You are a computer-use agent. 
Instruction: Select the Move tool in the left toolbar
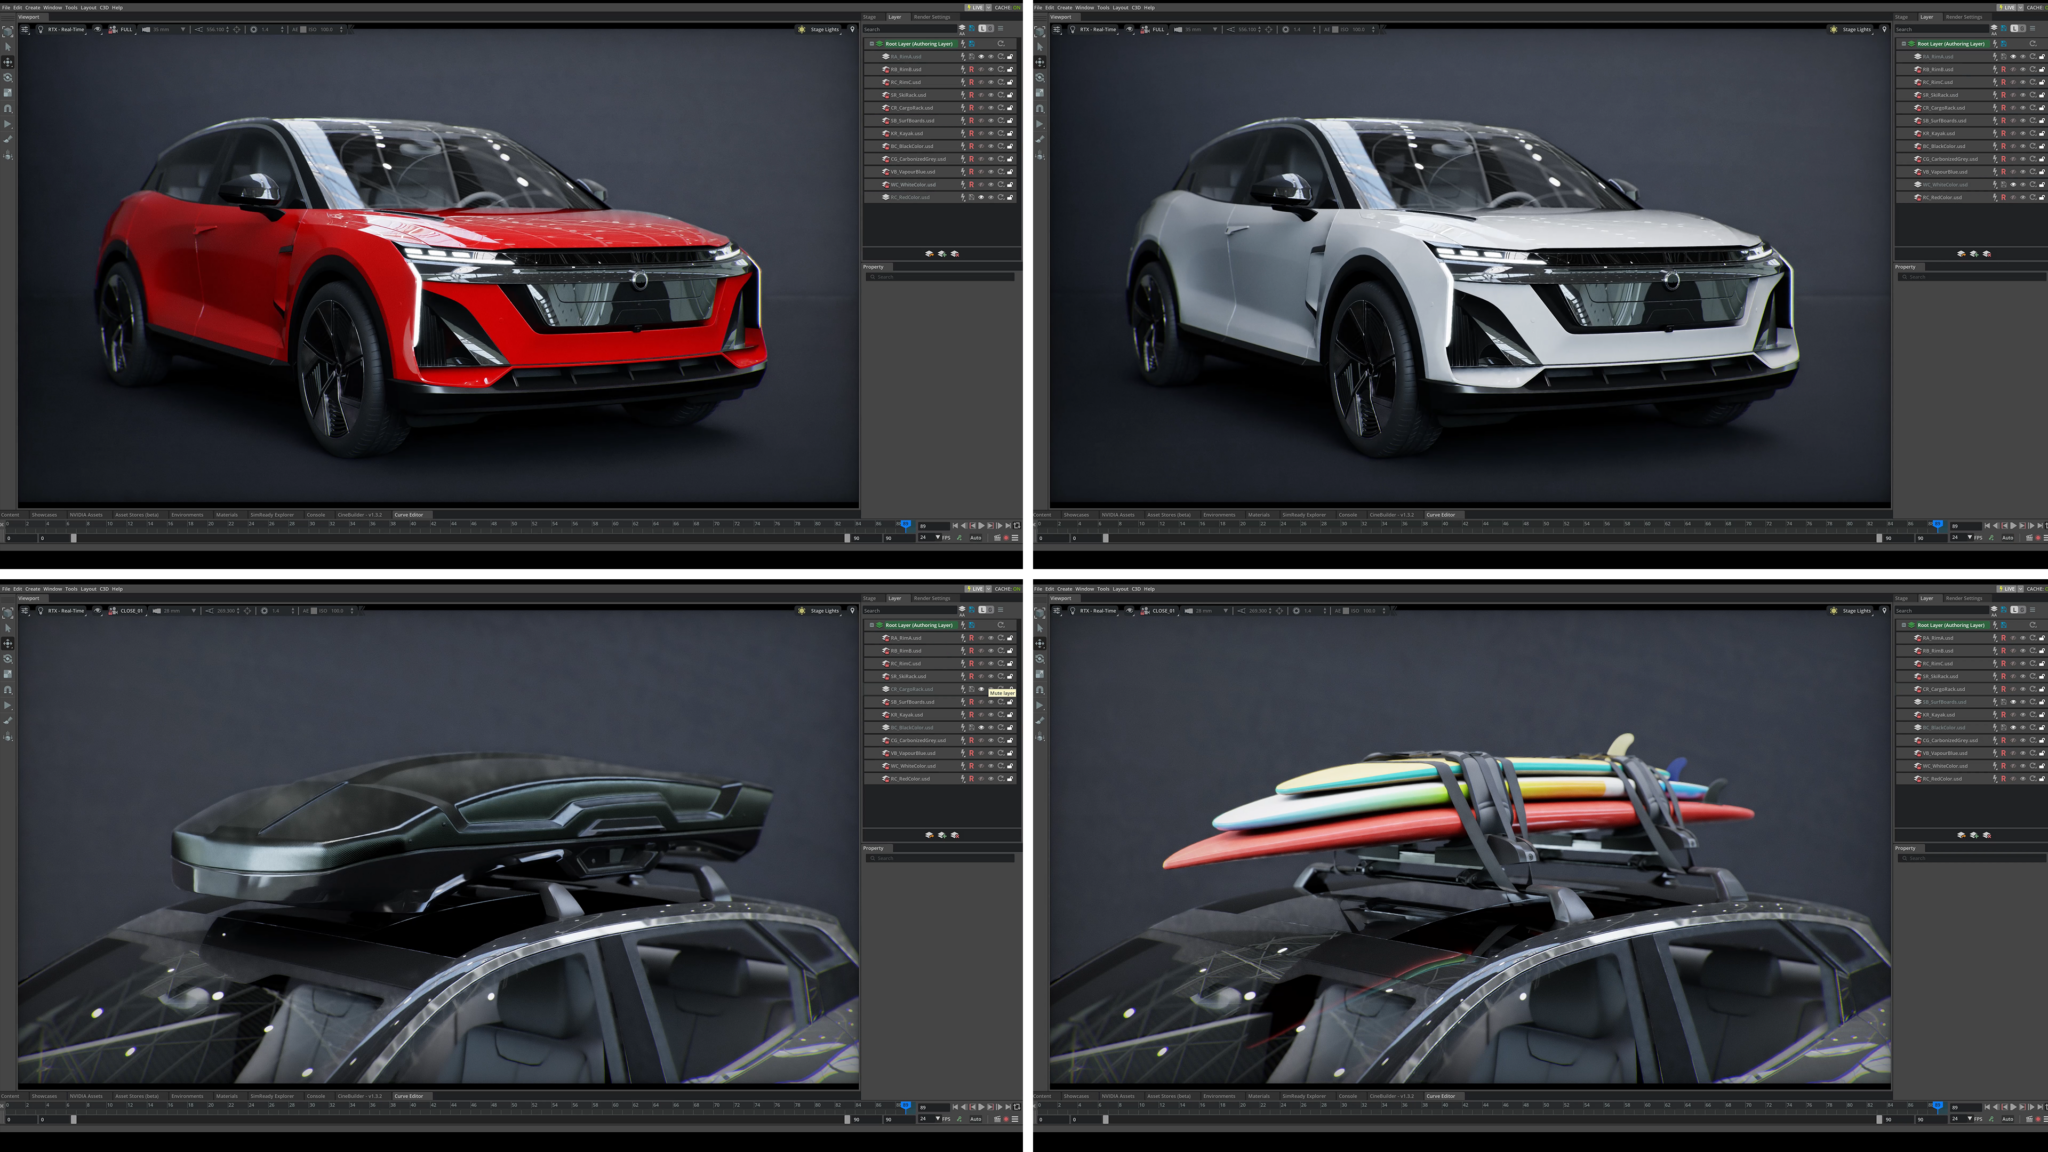tap(8, 61)
